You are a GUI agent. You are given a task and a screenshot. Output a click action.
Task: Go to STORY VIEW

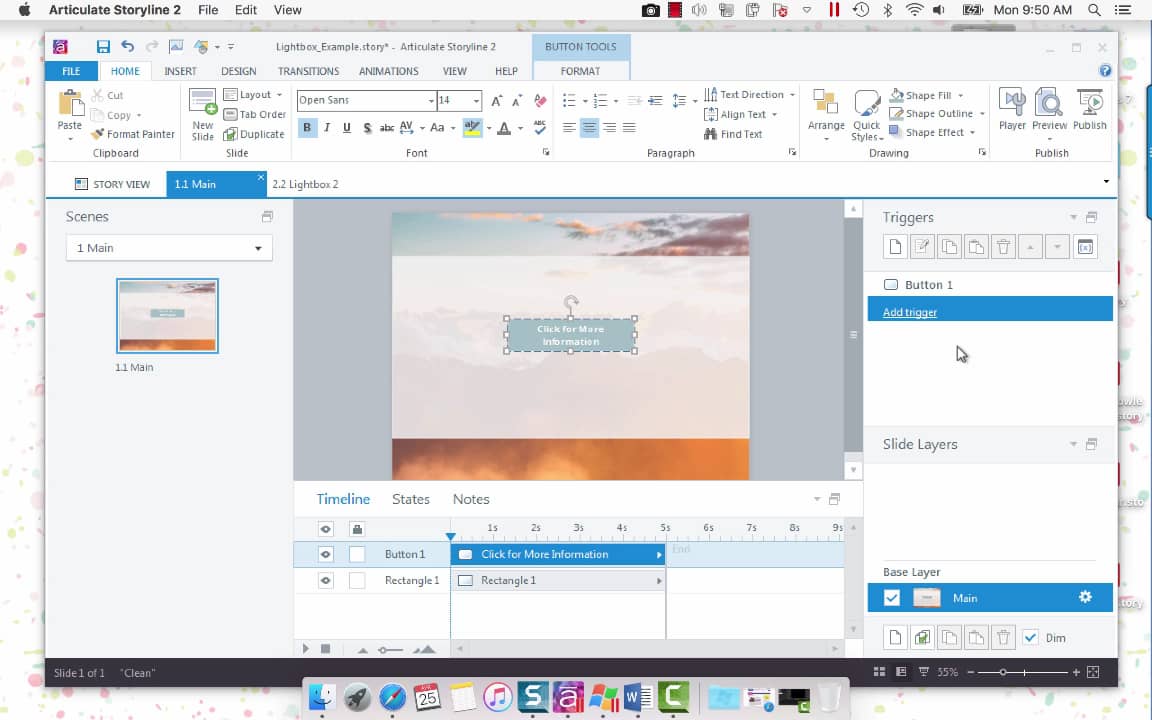(x=112, y=184)
